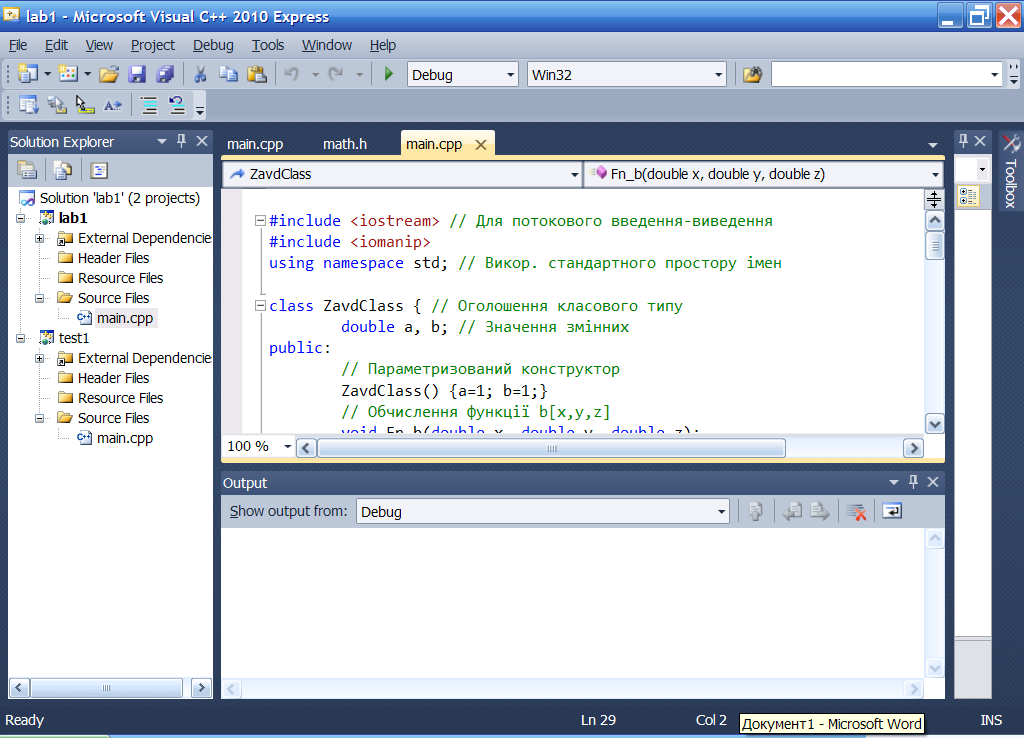Cut selection with the scissors icon
This screenshot has height=738, width=1024.
coord(200,74)
